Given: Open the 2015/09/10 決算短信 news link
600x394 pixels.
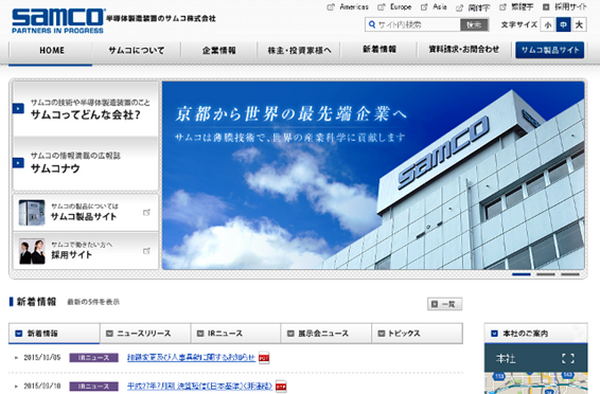Looking at the screenshot, I should click(199, 386).
